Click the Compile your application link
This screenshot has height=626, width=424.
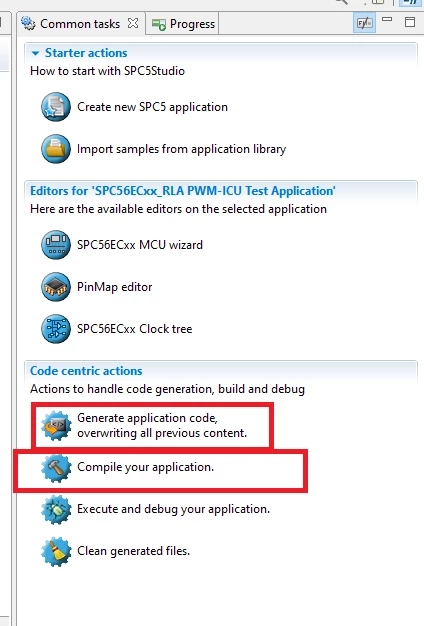tap(145, 467)
